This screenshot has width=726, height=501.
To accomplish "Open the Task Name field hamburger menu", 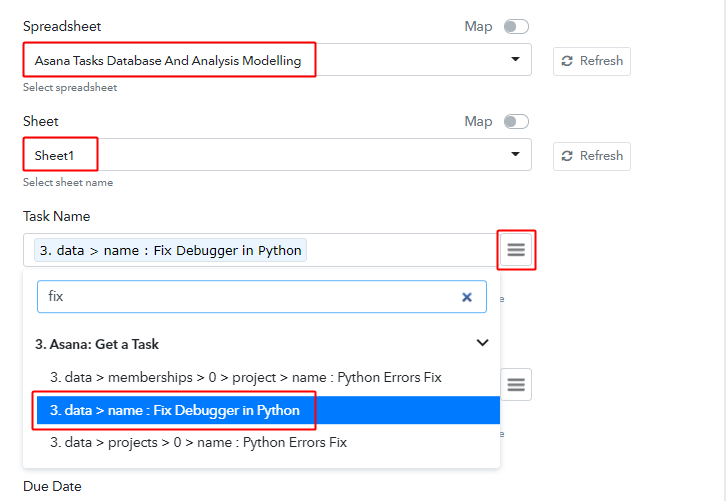I will [516, 250].
